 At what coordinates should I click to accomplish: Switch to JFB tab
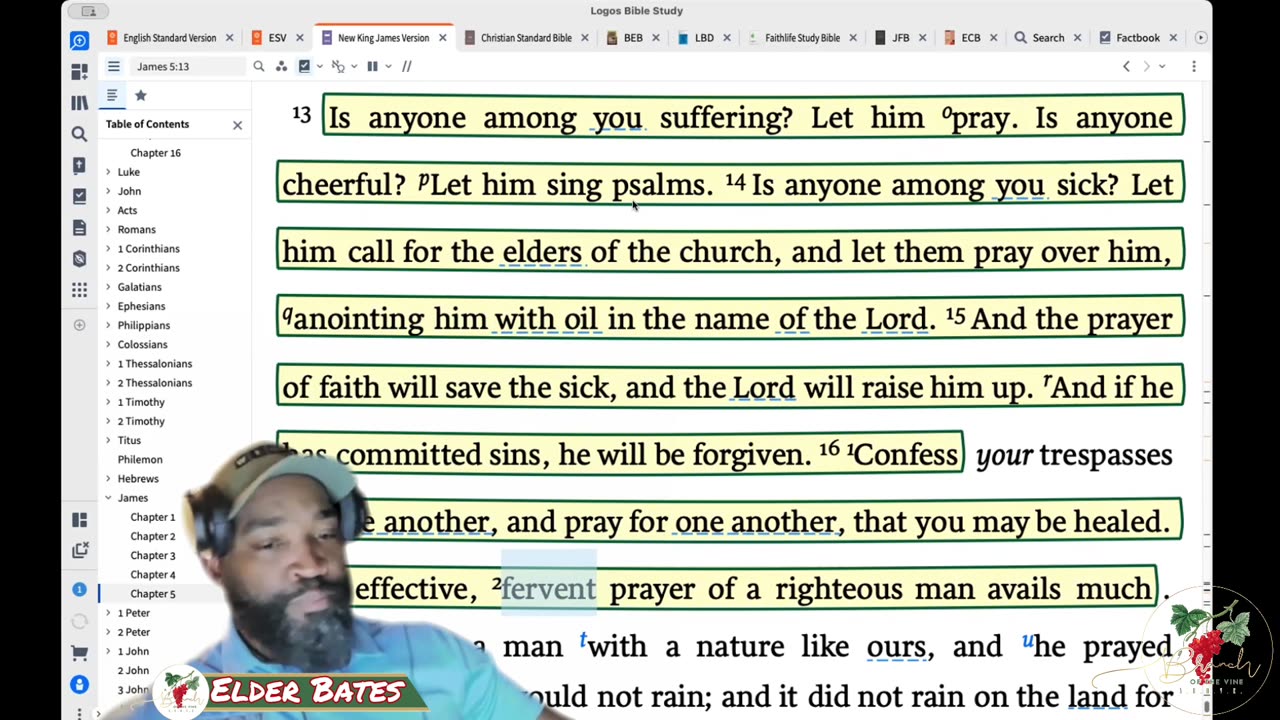900,38
